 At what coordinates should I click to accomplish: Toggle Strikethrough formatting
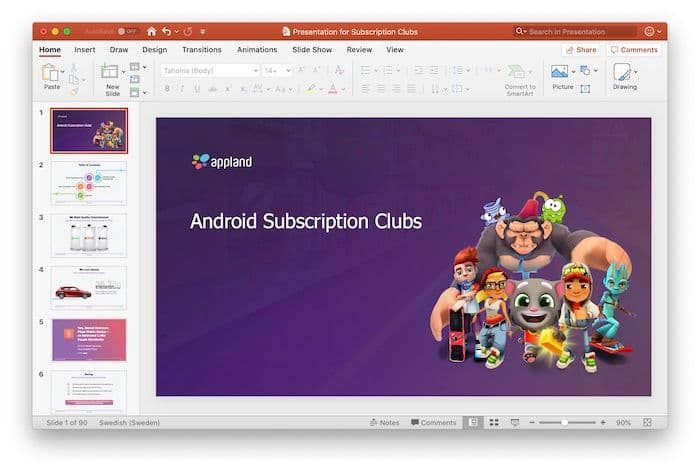pos(212,89)
